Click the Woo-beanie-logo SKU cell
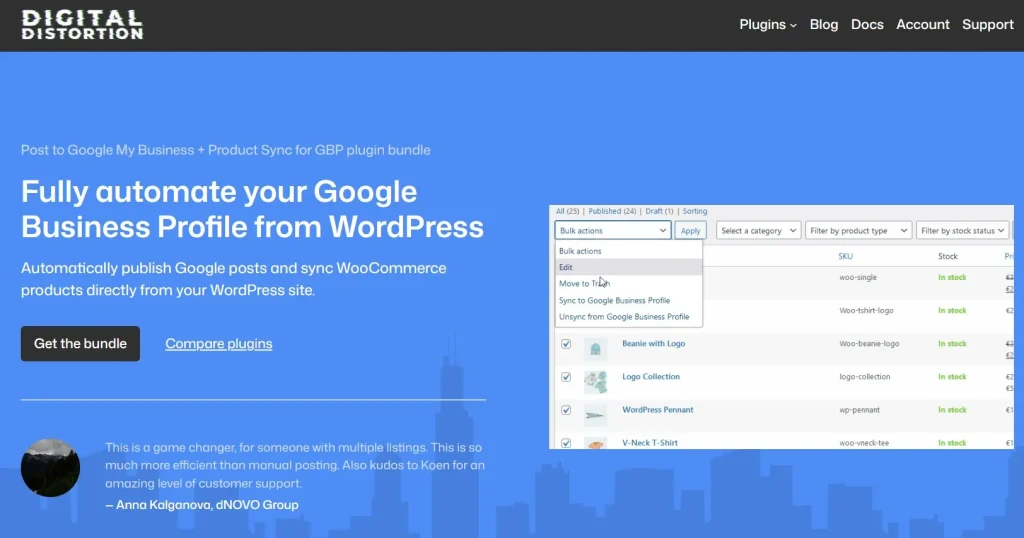This screenshot has height=538, width=1024. [x=869, y=343]
